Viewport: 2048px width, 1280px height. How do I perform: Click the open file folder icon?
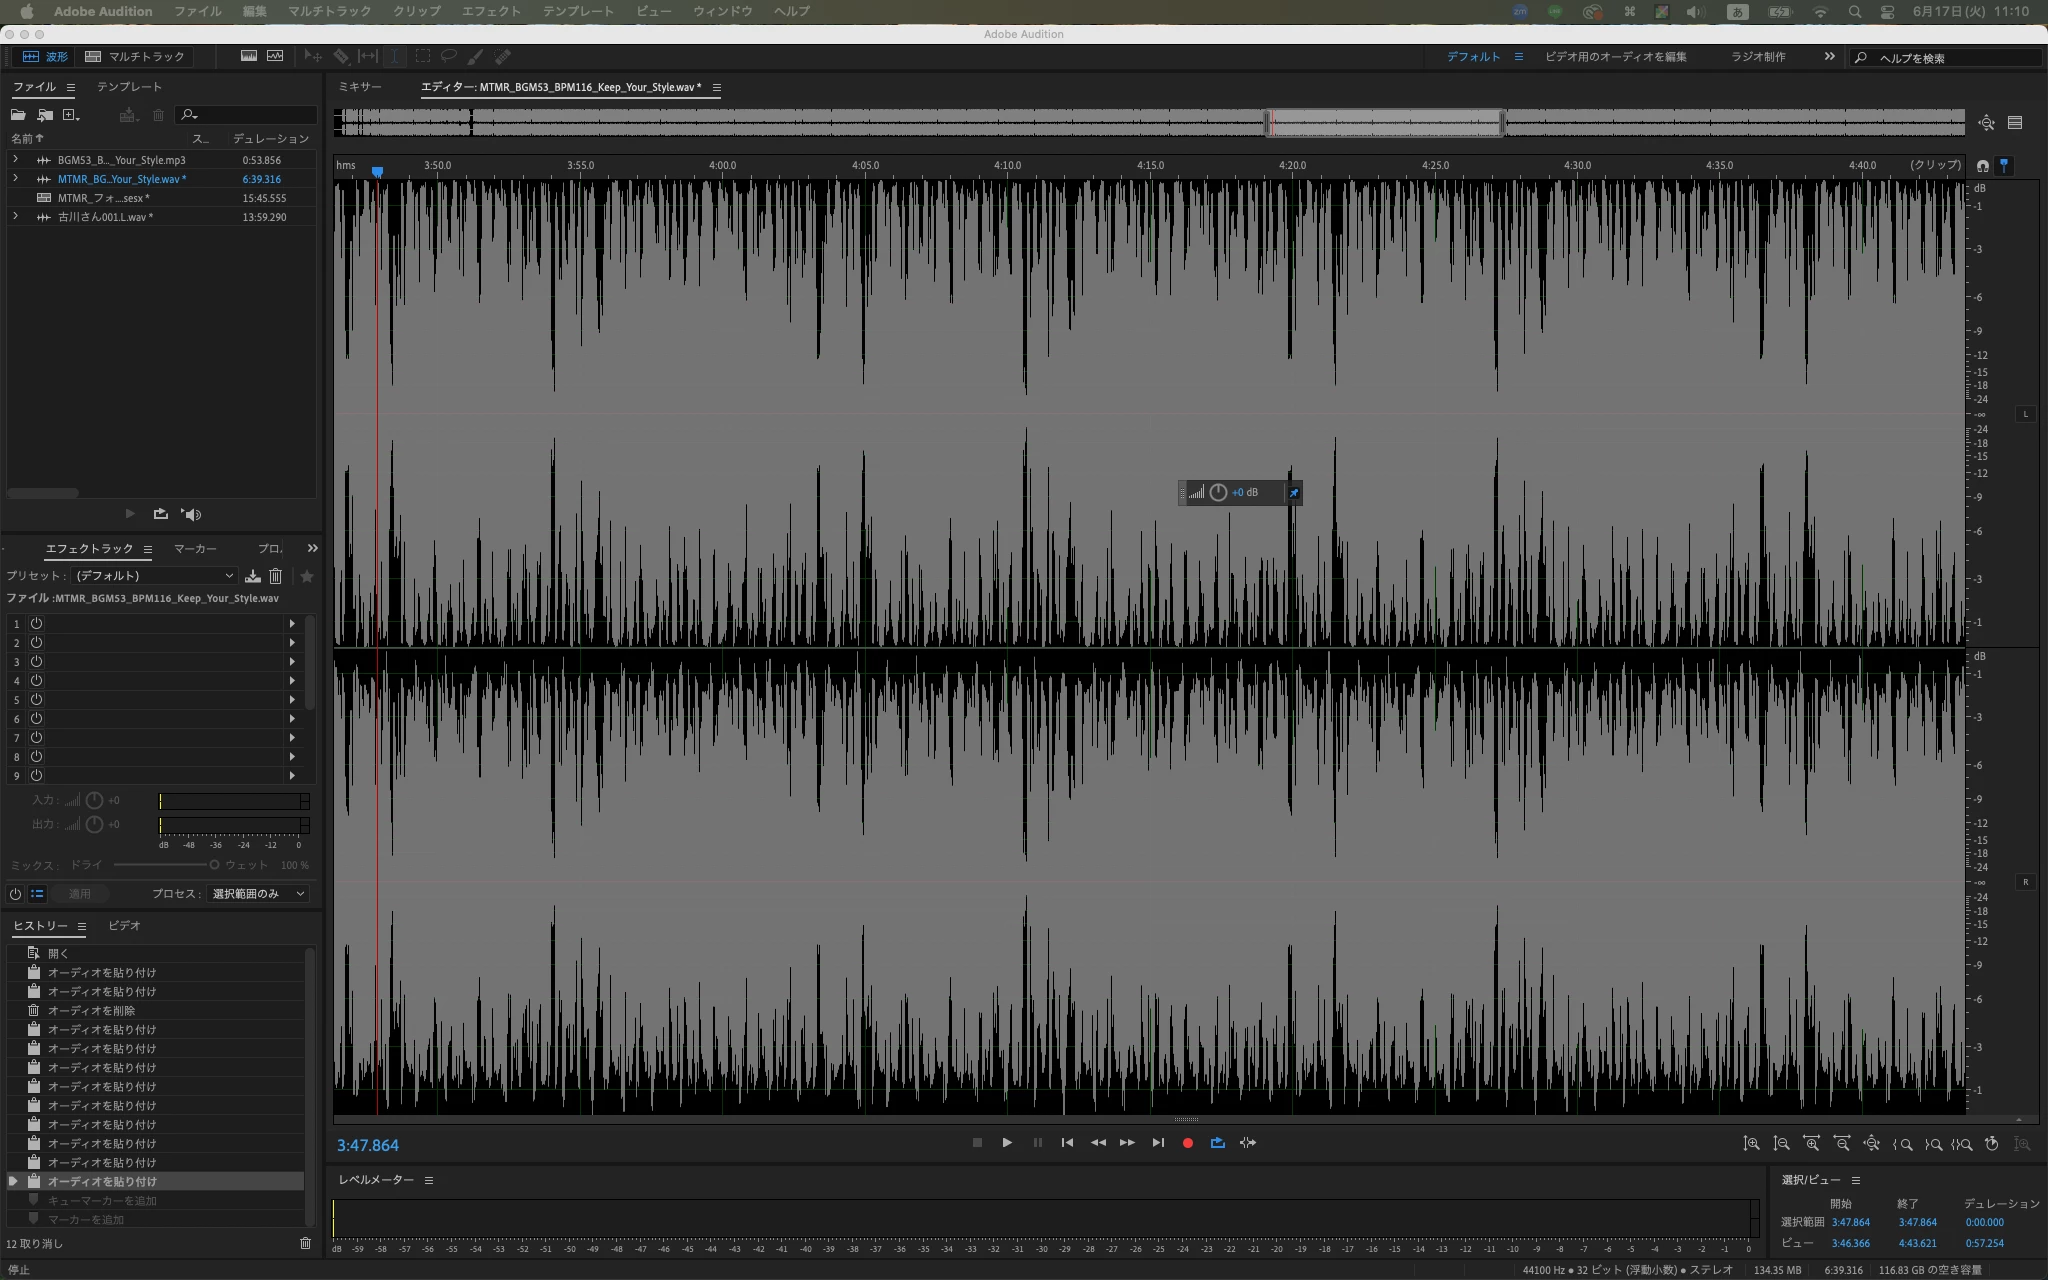(18, 115)
